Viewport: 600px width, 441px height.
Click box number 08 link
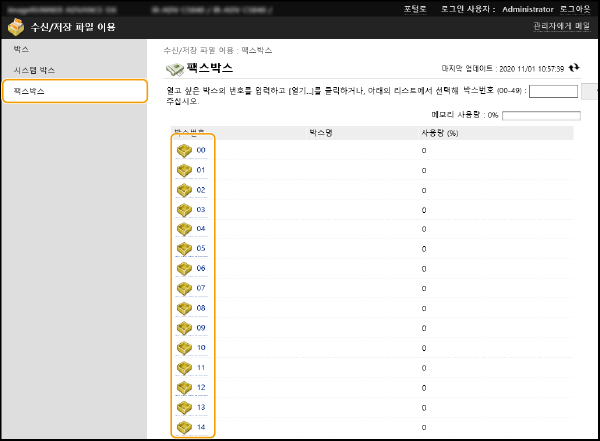(x=201, y=309)
